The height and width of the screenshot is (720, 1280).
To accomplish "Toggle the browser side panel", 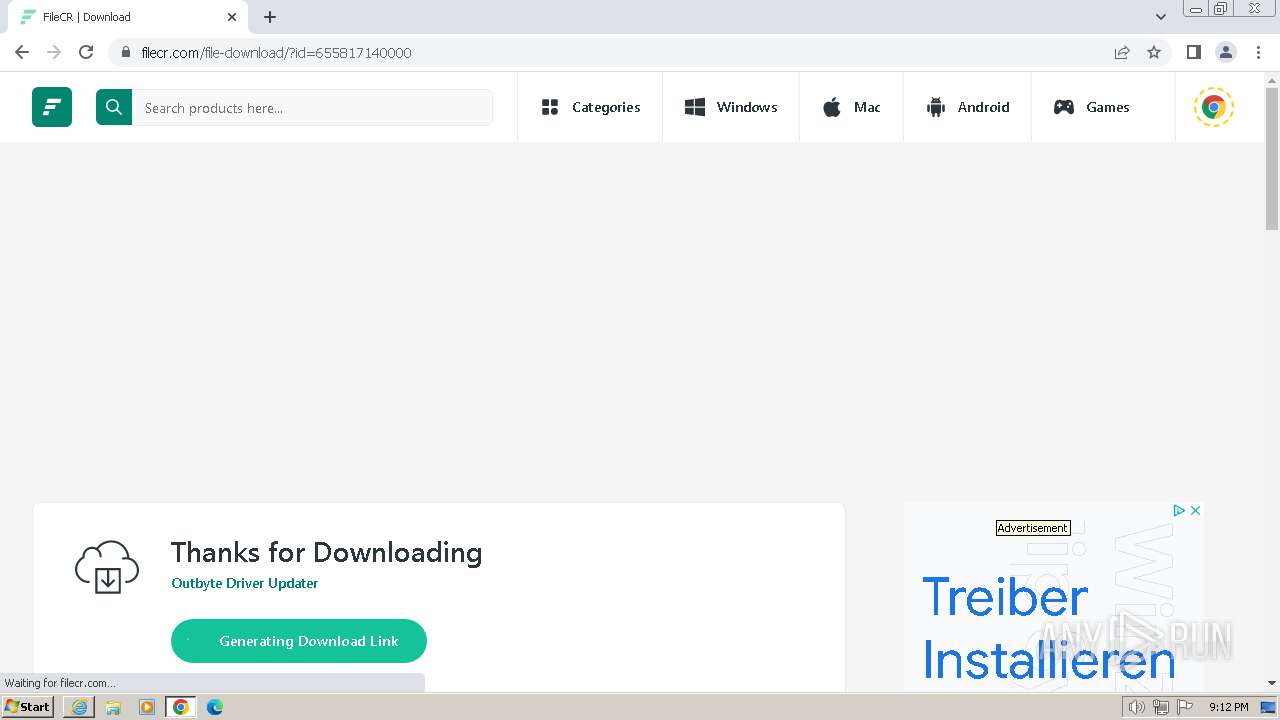I will 1194,52.
